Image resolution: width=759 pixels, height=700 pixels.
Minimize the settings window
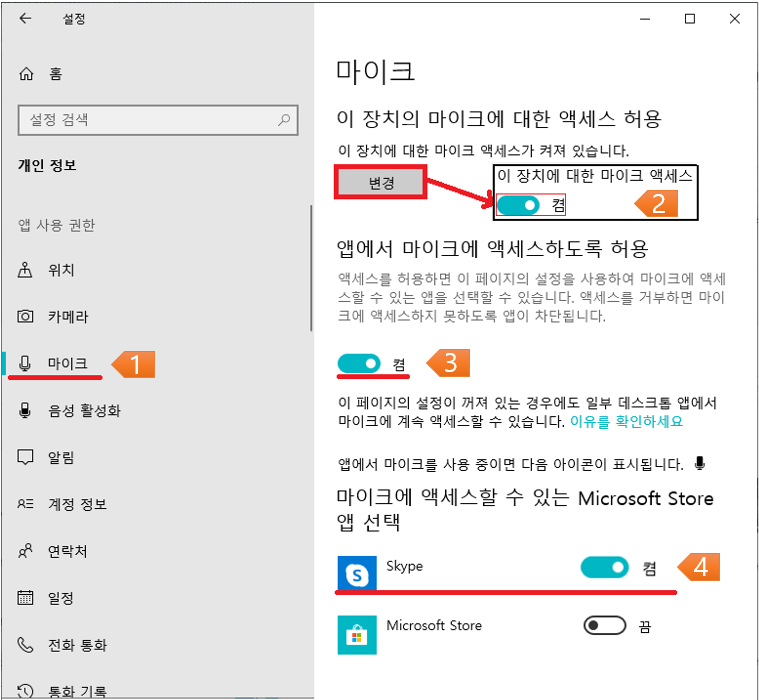coord(645,18)
